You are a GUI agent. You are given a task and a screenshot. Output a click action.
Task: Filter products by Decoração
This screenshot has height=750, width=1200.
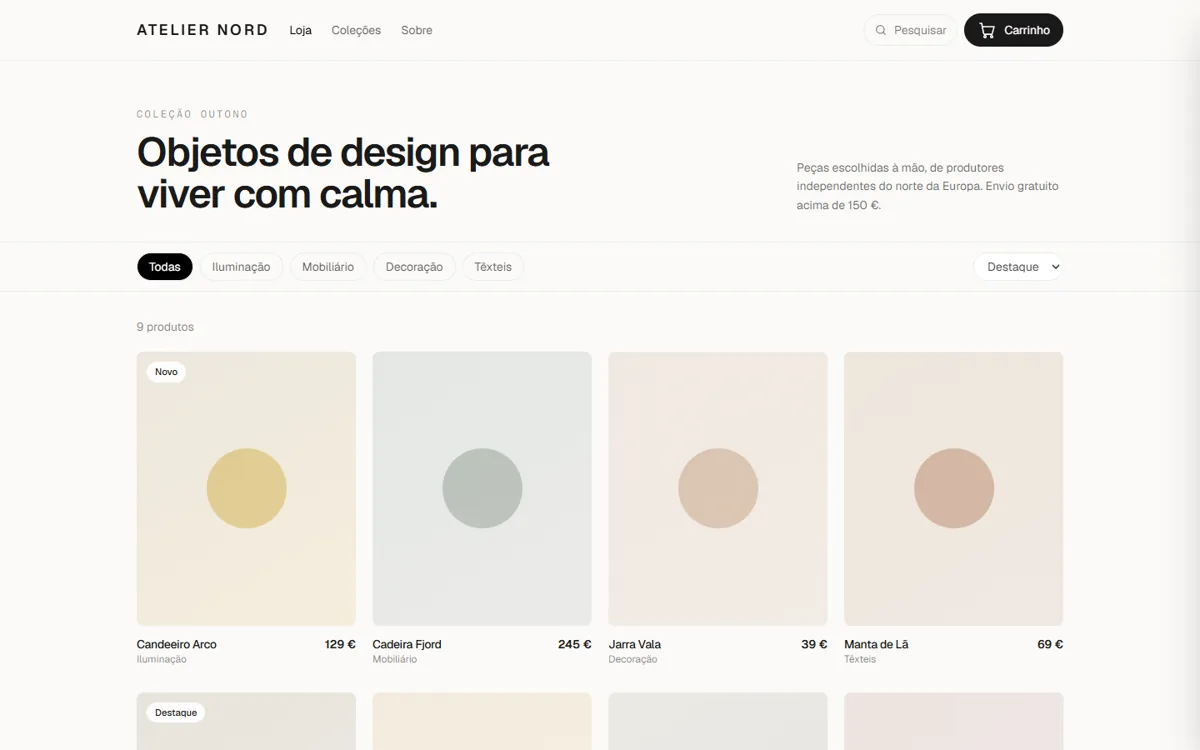414,267
